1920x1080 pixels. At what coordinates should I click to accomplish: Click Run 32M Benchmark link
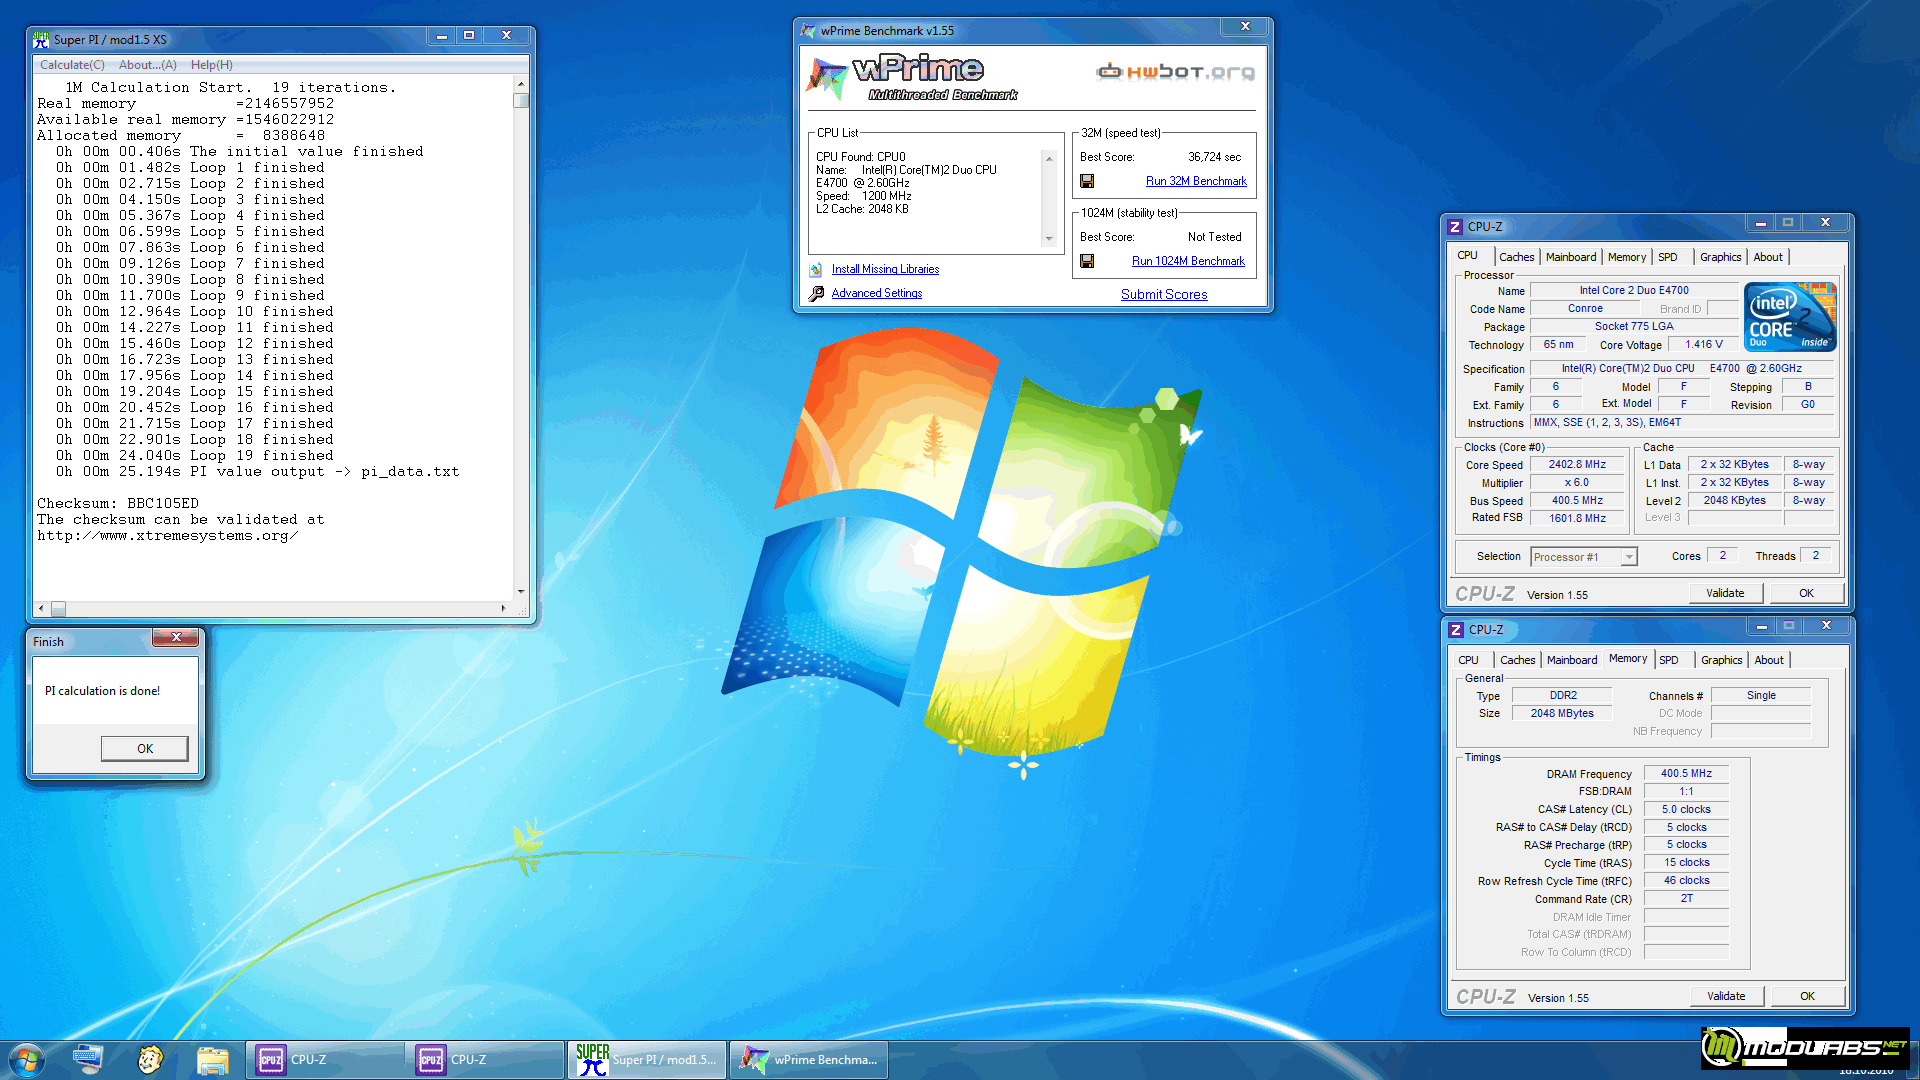[x=1196, y=181]
